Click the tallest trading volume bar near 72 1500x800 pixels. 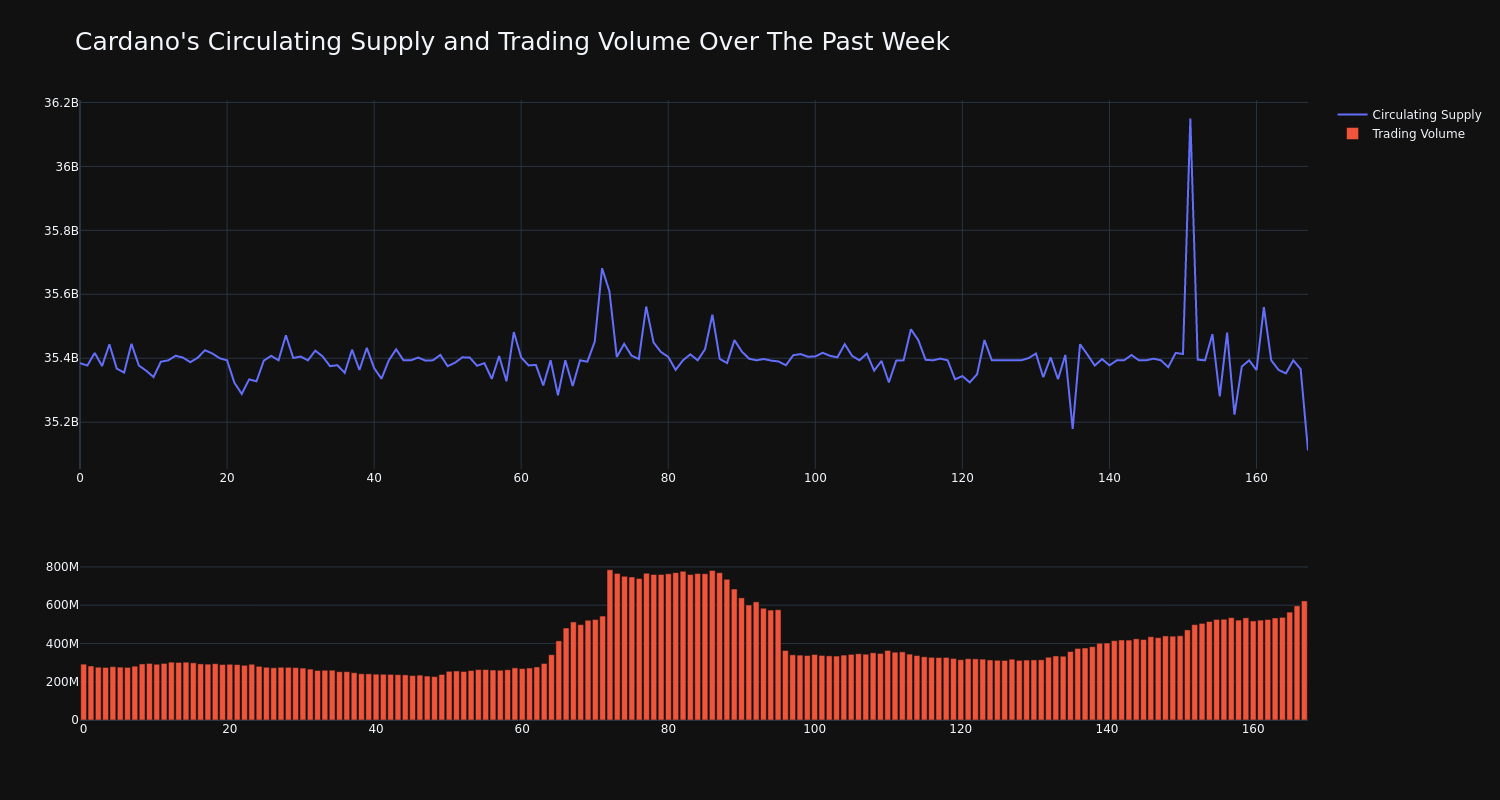click(610, 645)
